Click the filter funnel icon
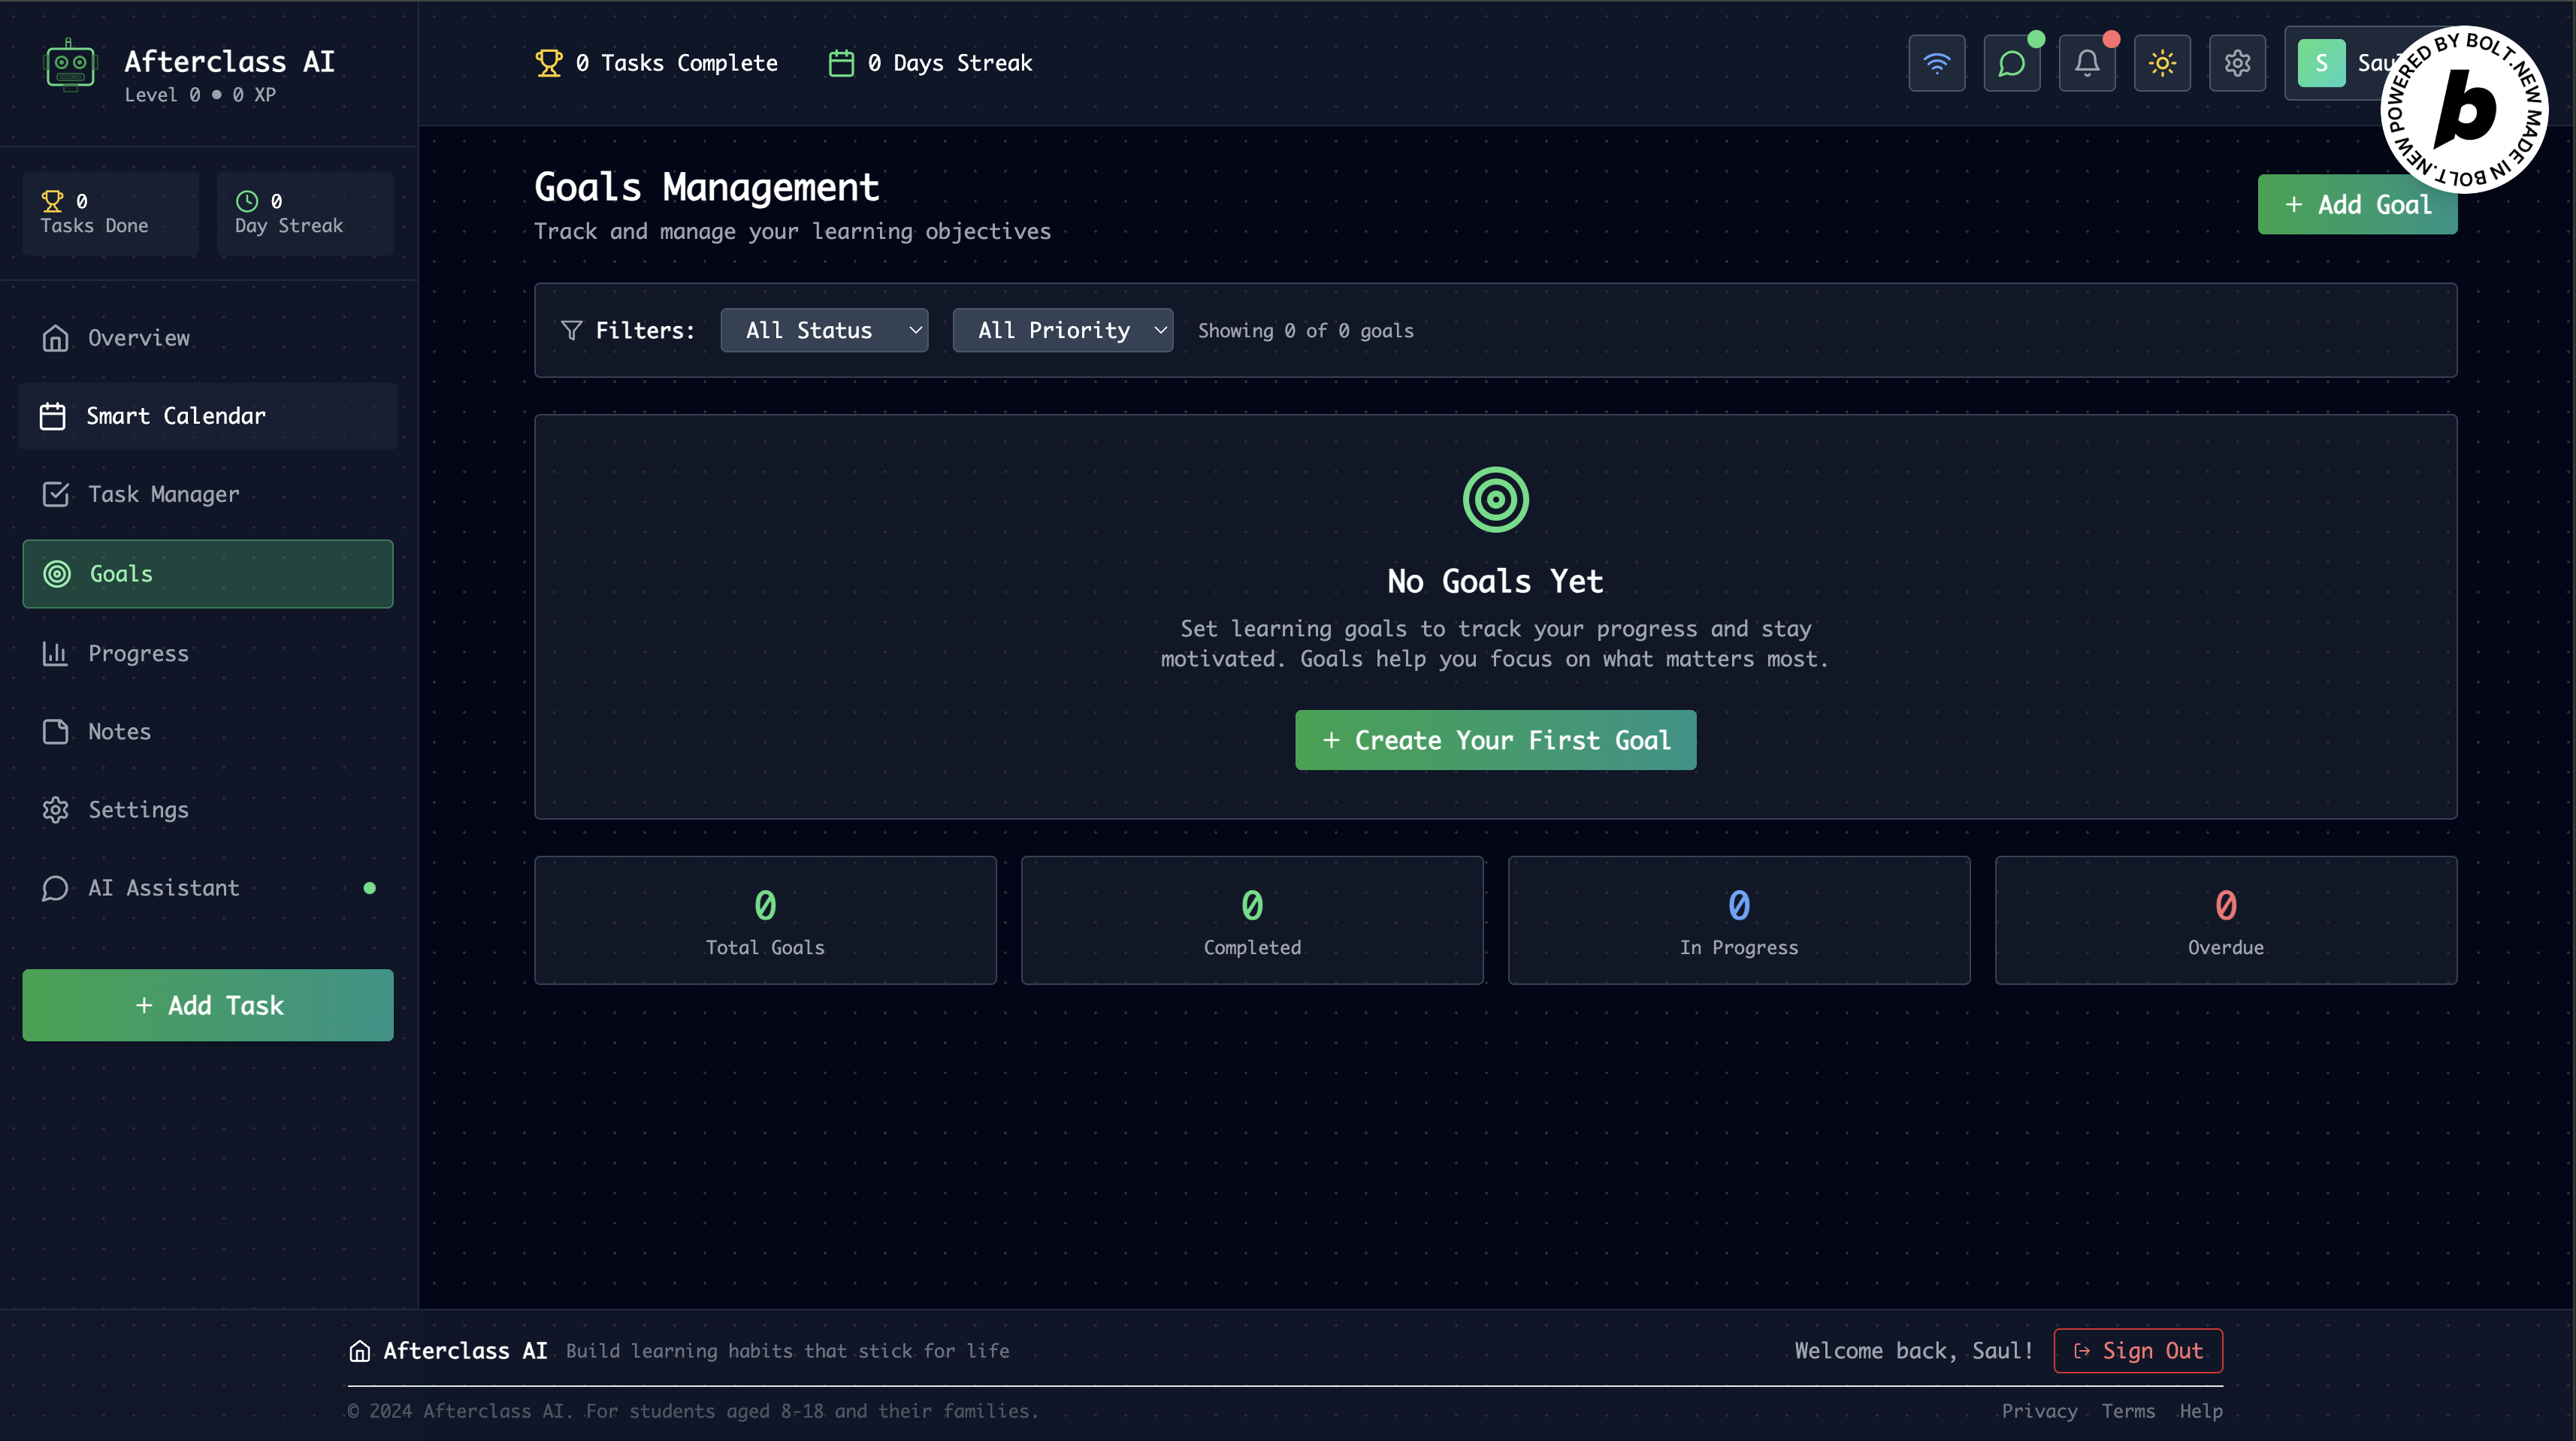This screenshot has width=2576, height=1441. (x=571, y=330)
